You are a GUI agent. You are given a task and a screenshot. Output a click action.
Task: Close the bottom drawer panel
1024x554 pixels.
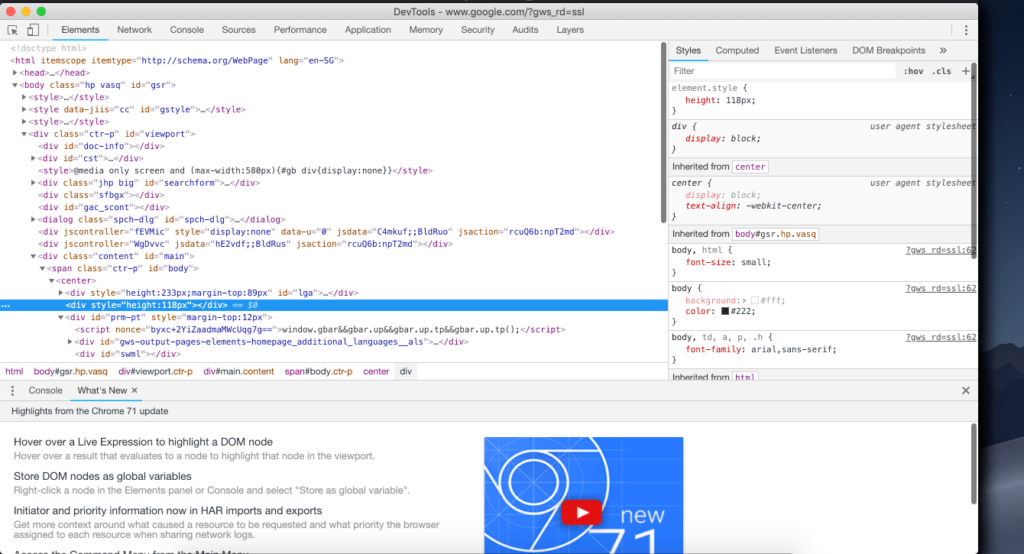pyautogui.click(x=965, y=391)
